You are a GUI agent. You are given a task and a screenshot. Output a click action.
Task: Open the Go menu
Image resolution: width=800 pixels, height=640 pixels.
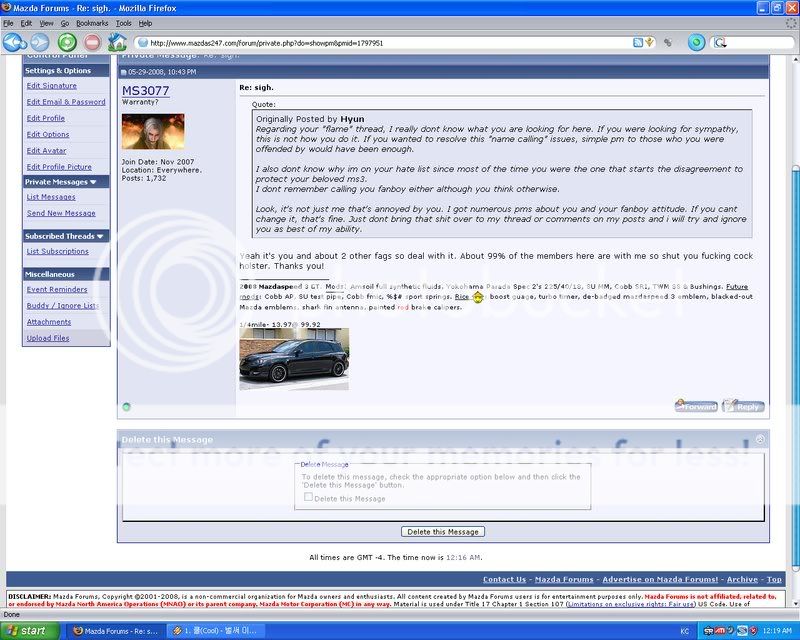[x=65, y=23]
